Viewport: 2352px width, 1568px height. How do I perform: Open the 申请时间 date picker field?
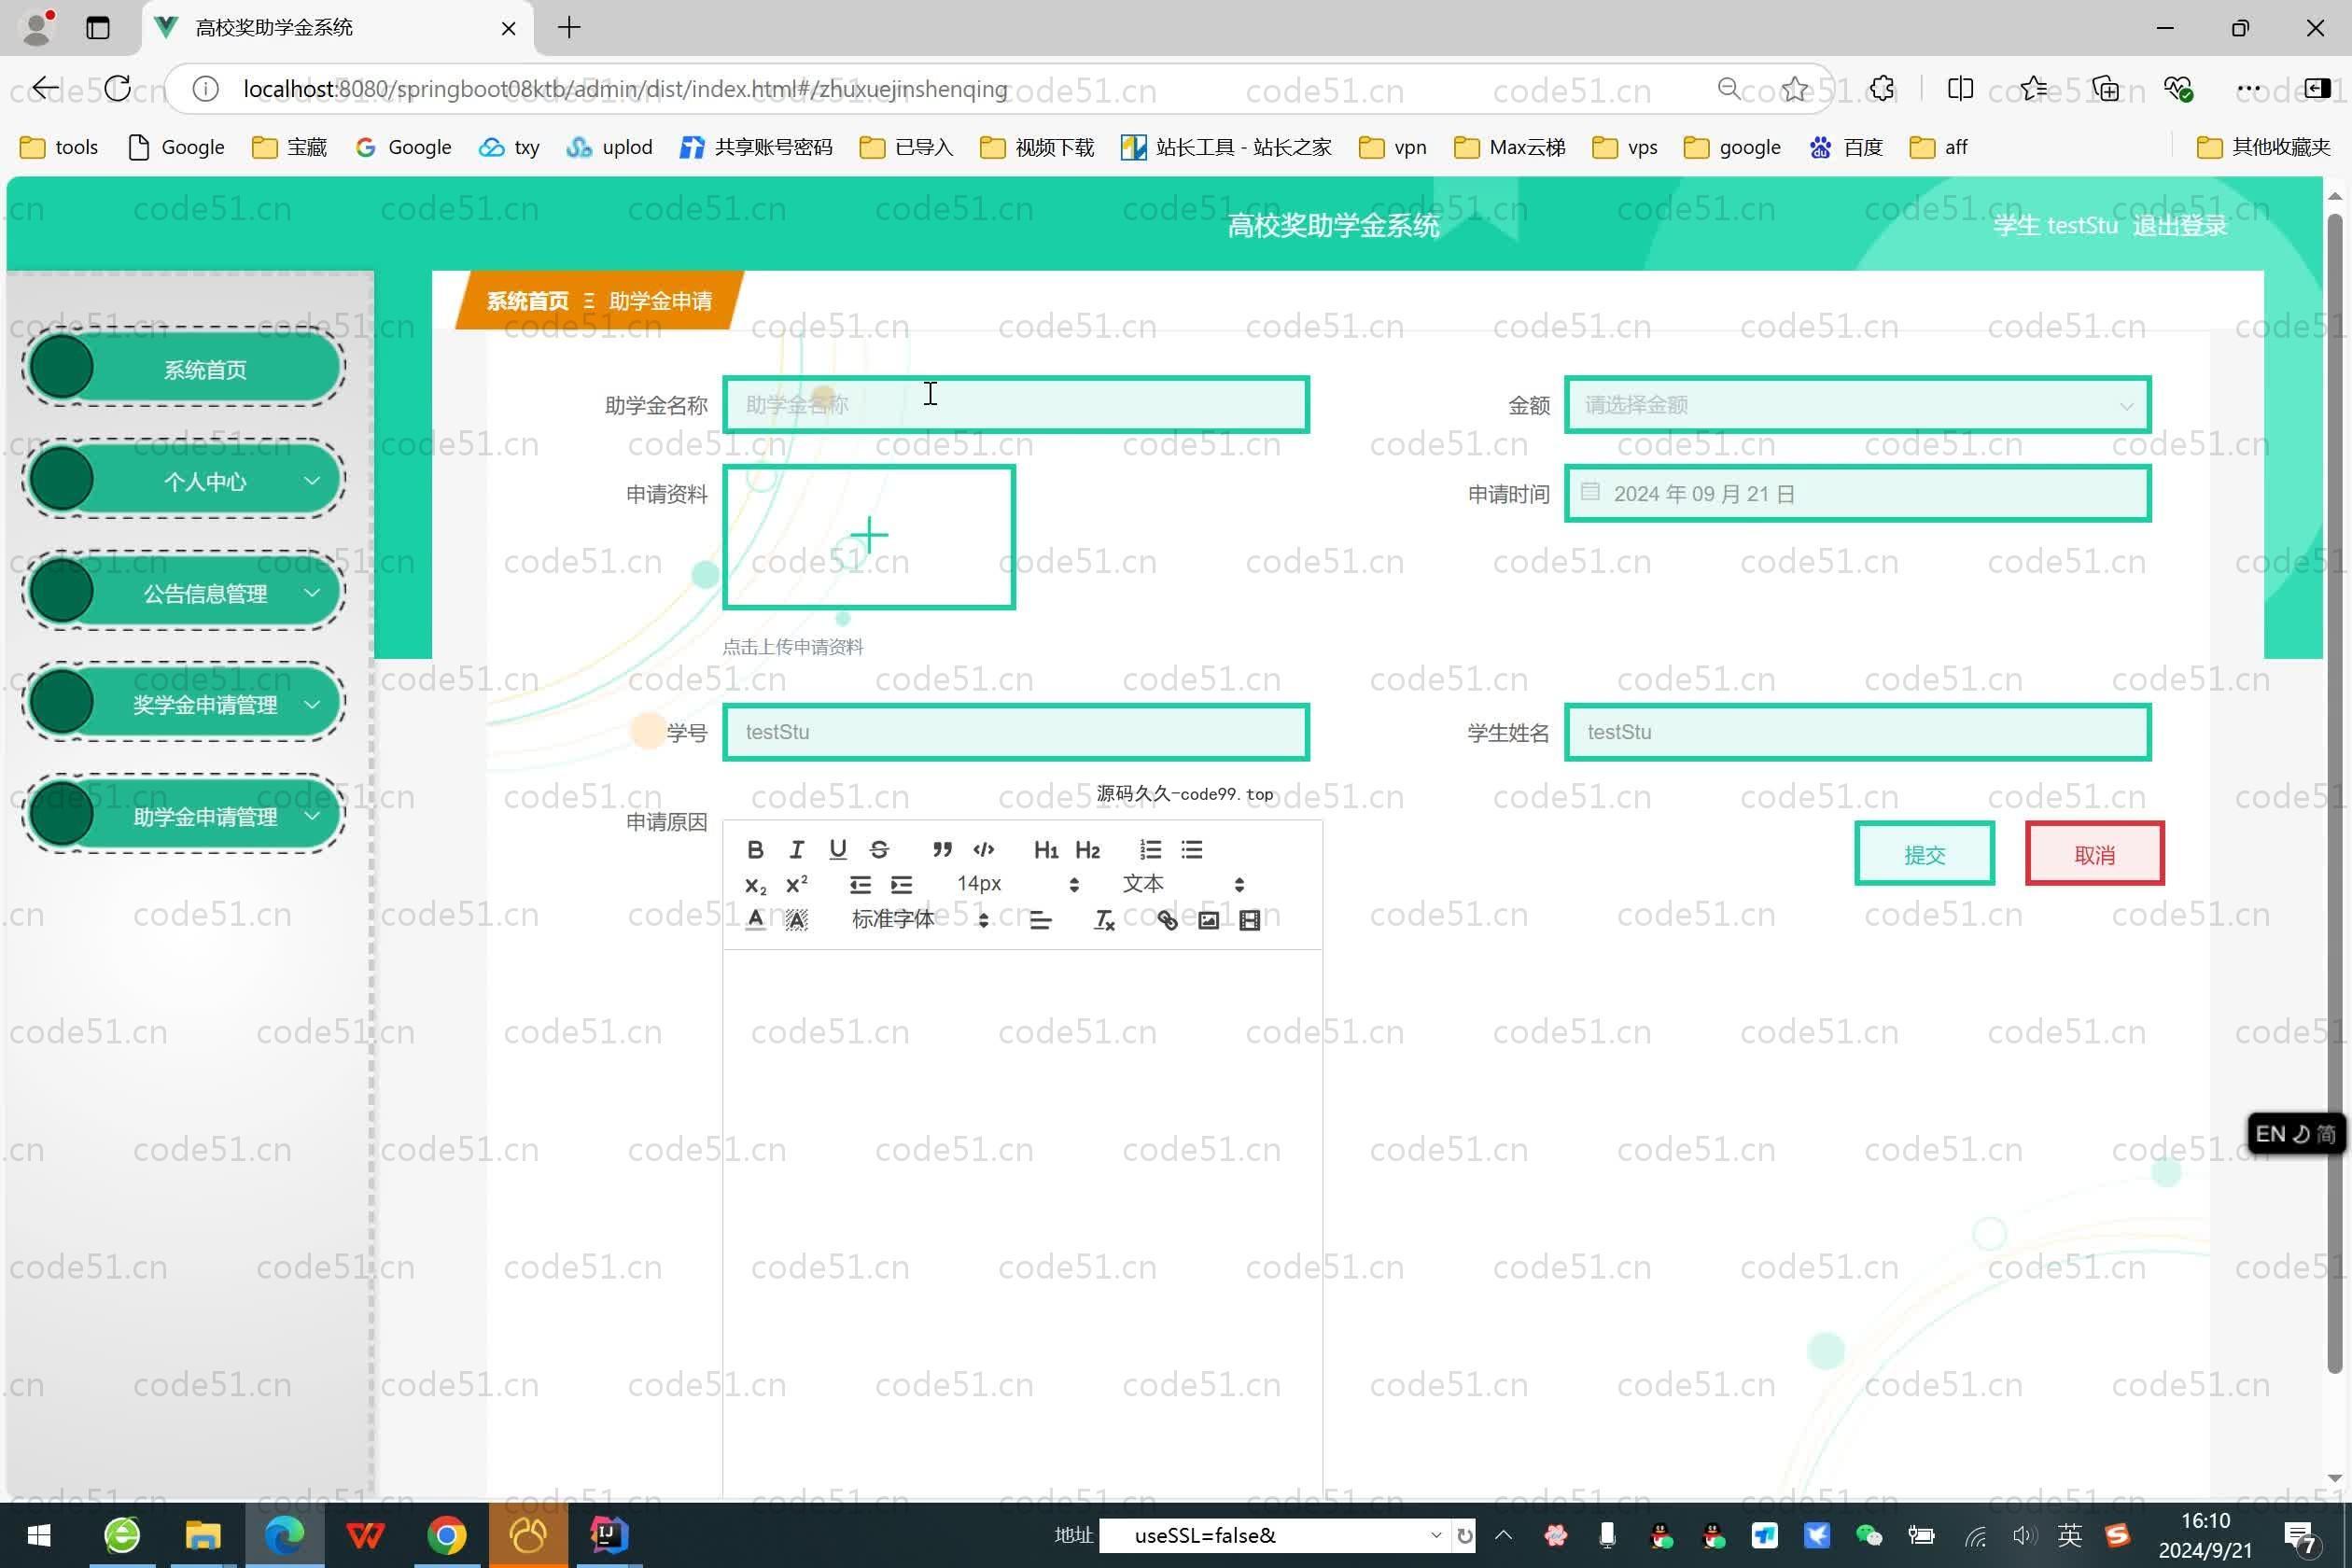click(1857, 494)
